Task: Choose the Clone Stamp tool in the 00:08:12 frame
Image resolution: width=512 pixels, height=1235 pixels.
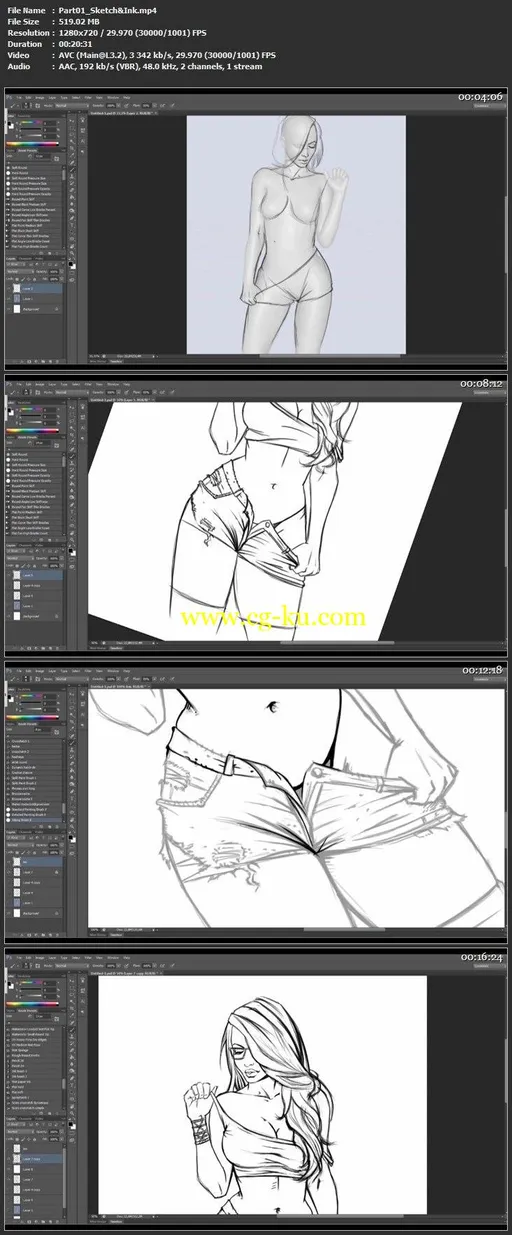Action: tap(72, 463)
